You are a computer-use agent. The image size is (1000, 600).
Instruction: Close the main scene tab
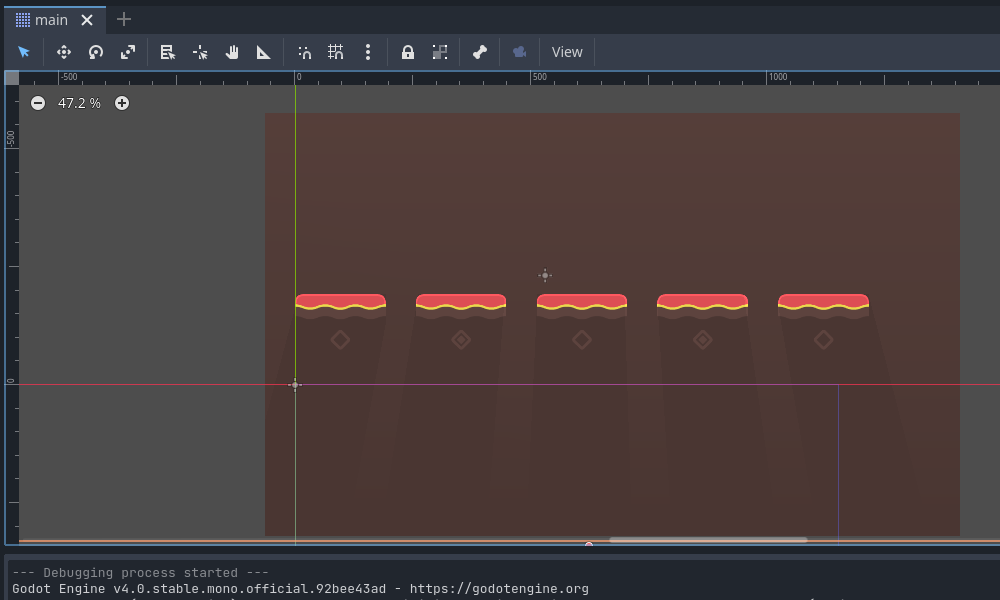87,20
